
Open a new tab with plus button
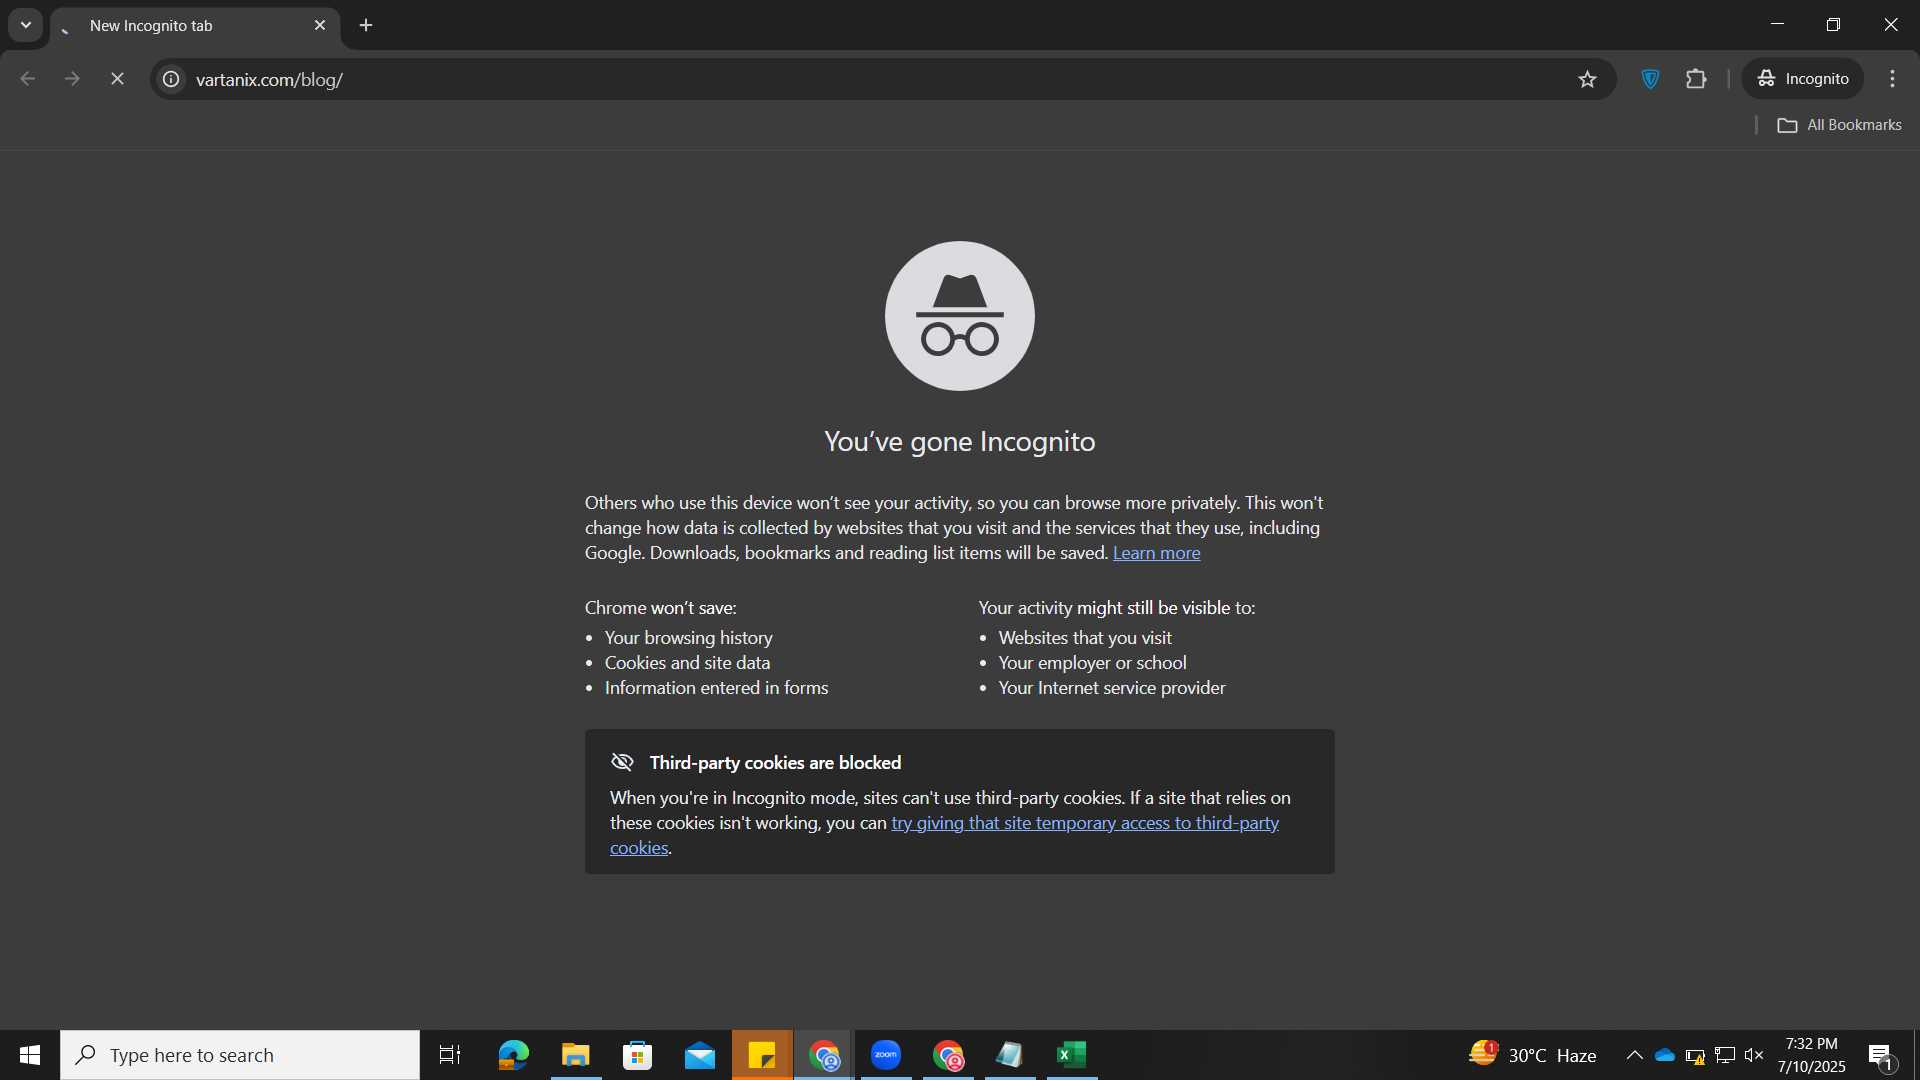tap(366, 25)
